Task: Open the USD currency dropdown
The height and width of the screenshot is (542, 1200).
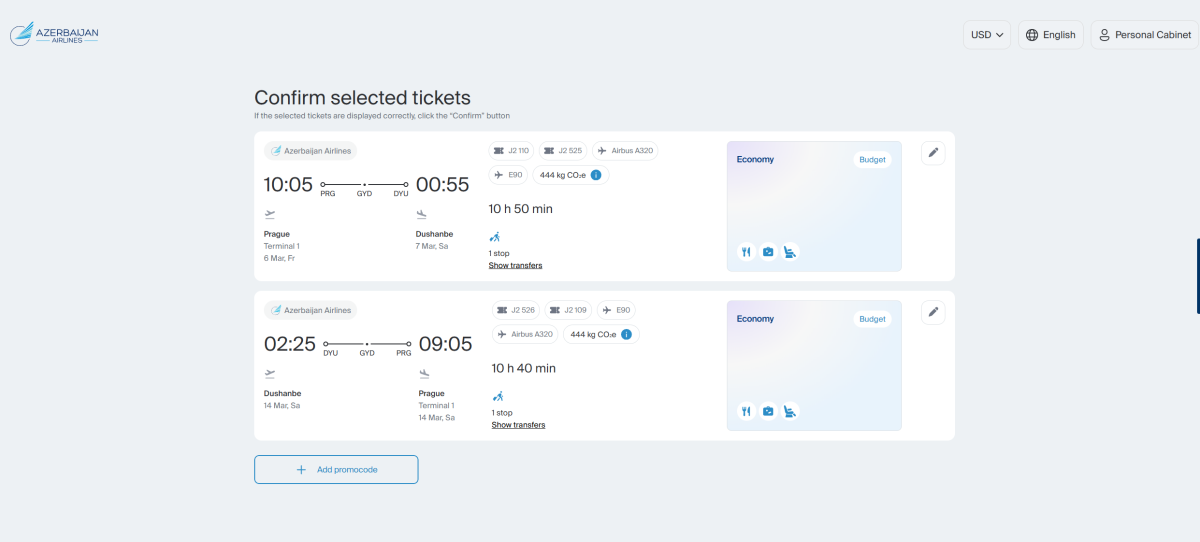Action: pyautogui.click(x=986, y=35)
